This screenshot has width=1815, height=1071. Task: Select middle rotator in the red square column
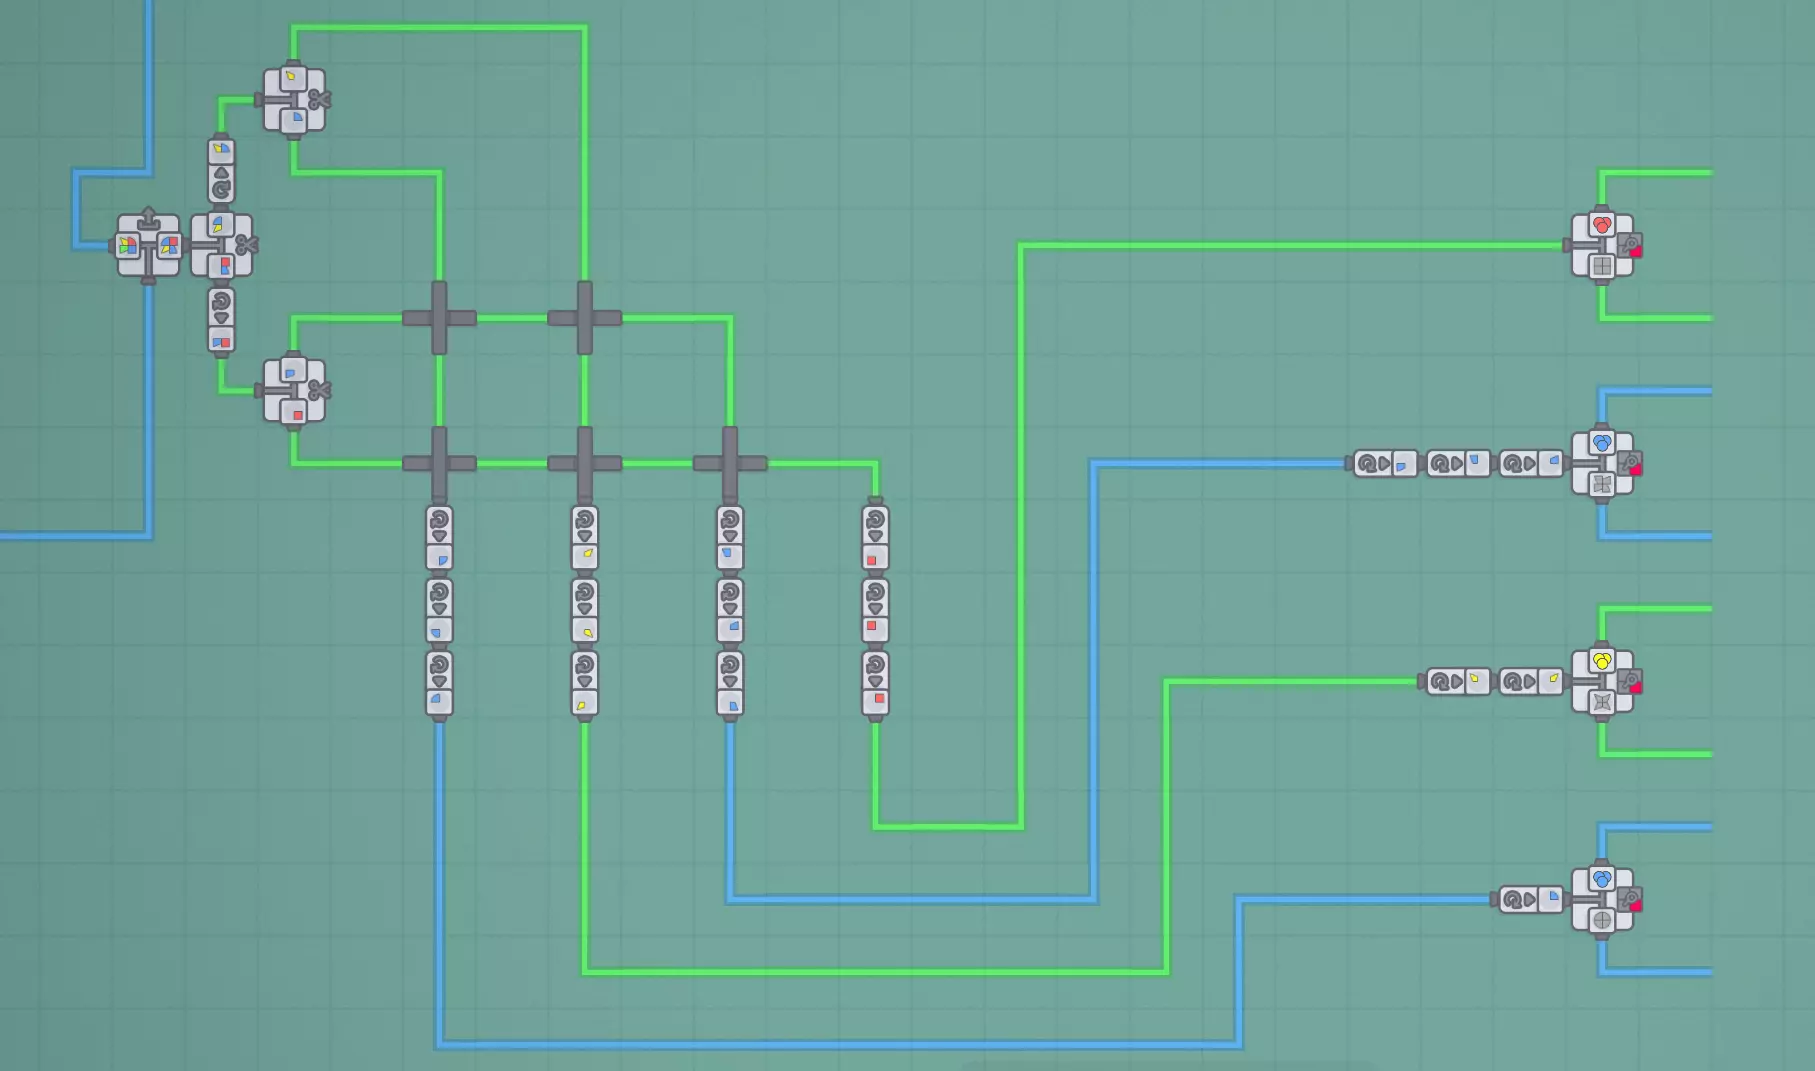pyautogui.click(x=875, y=610)
